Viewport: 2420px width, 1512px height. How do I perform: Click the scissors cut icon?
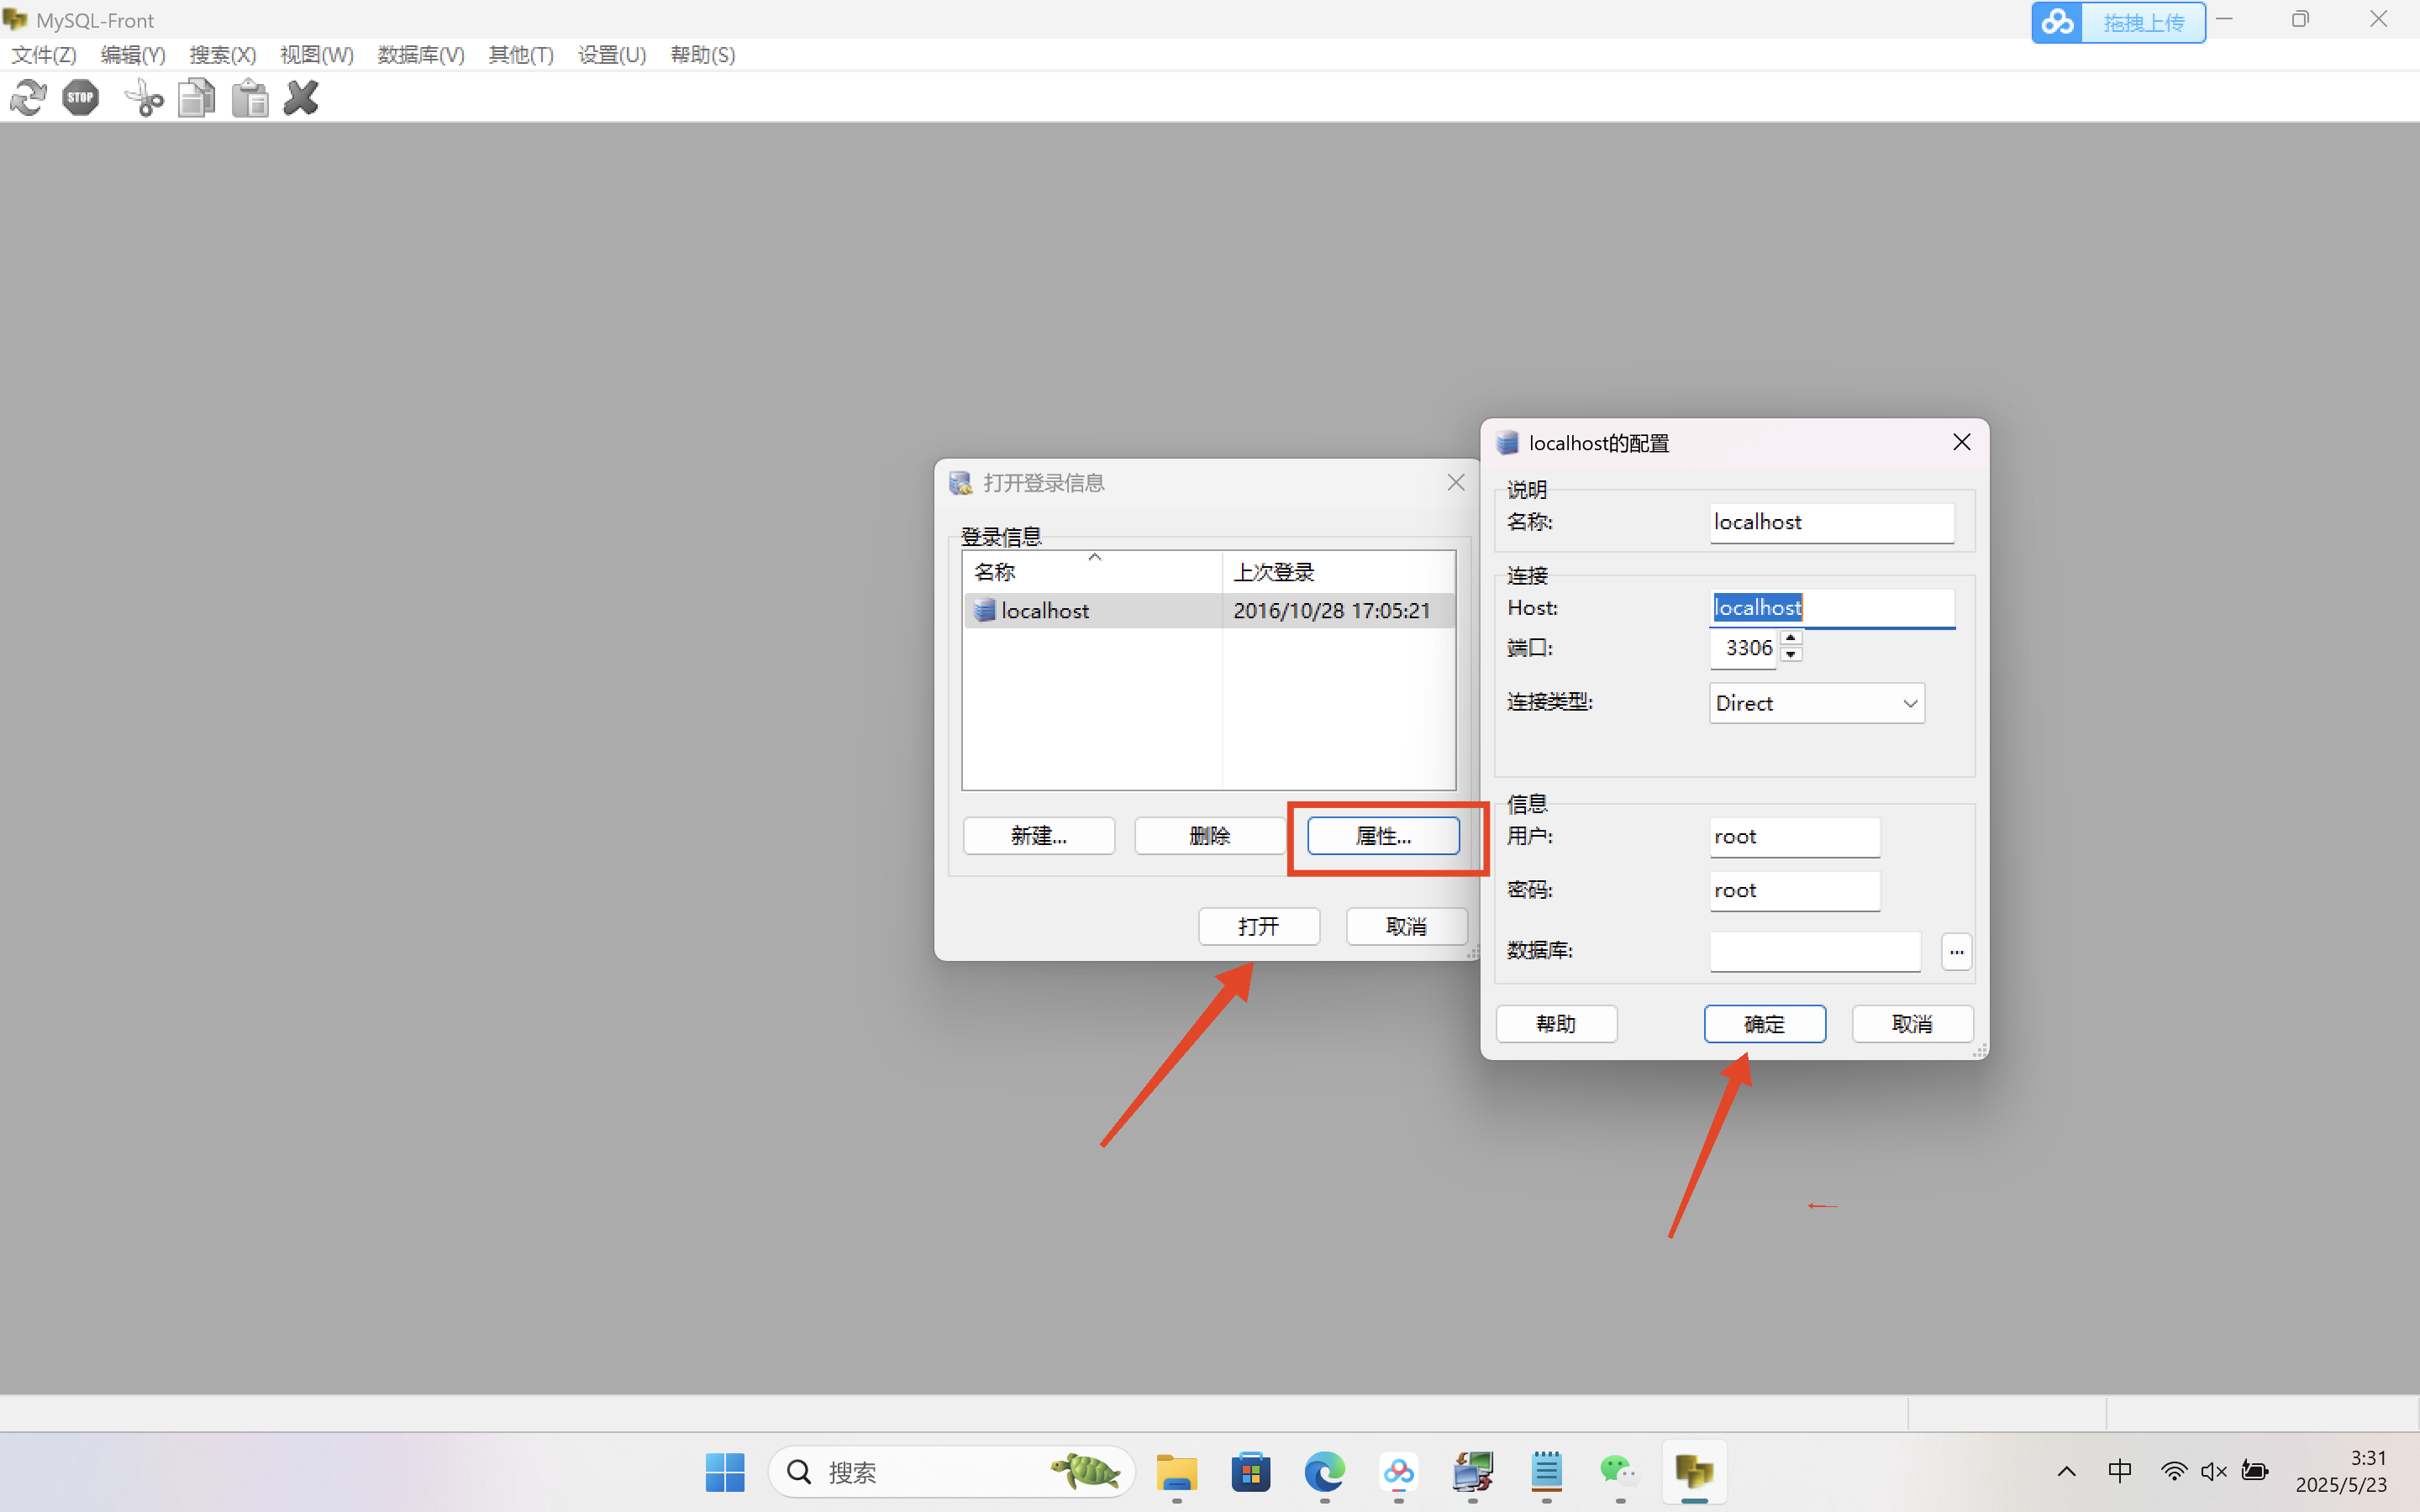(x=144, y=98)
